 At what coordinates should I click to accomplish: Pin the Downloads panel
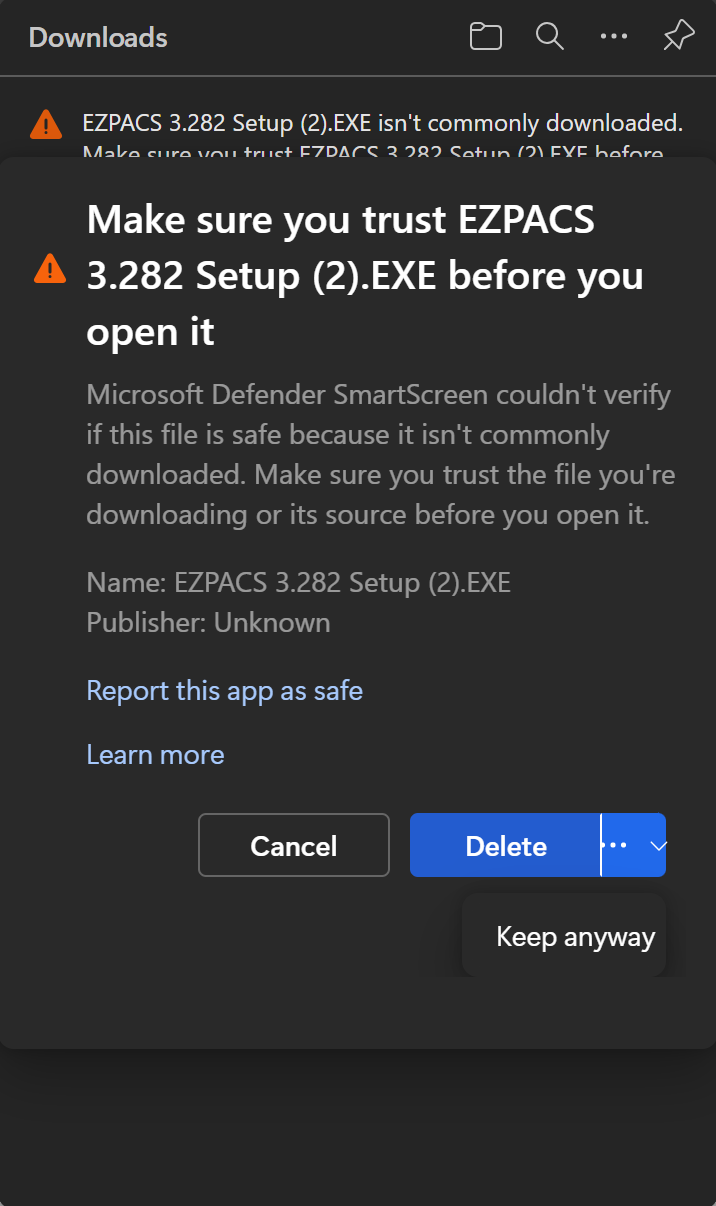coord(678,37)
